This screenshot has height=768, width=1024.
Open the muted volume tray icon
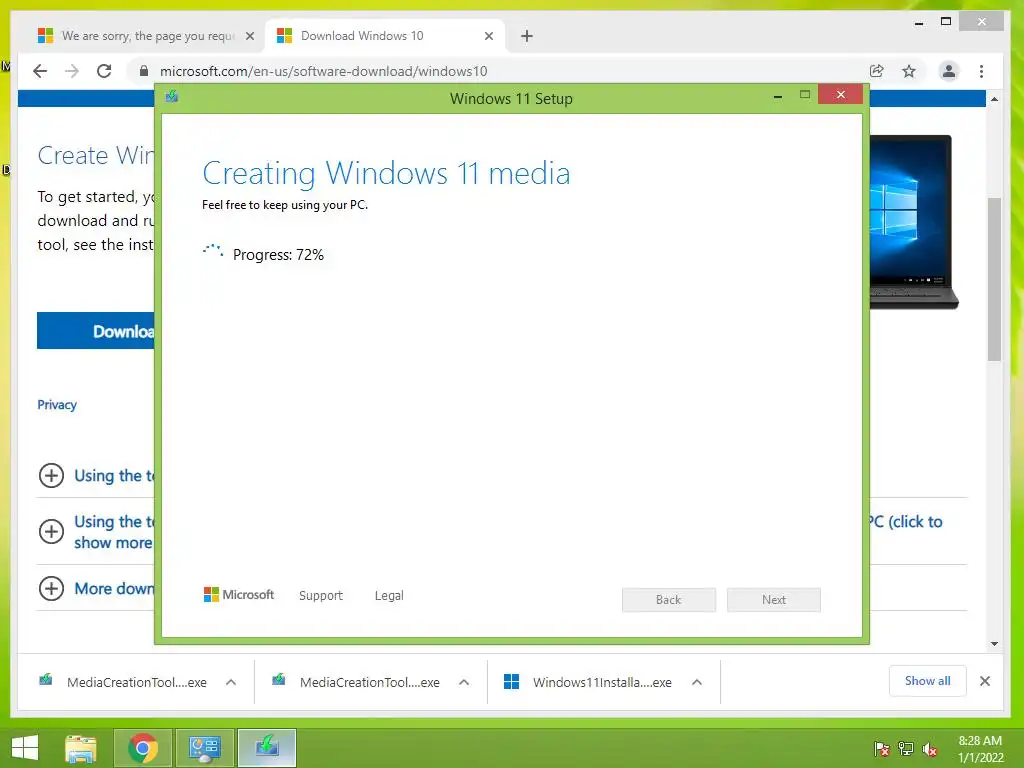coord(930,749)
